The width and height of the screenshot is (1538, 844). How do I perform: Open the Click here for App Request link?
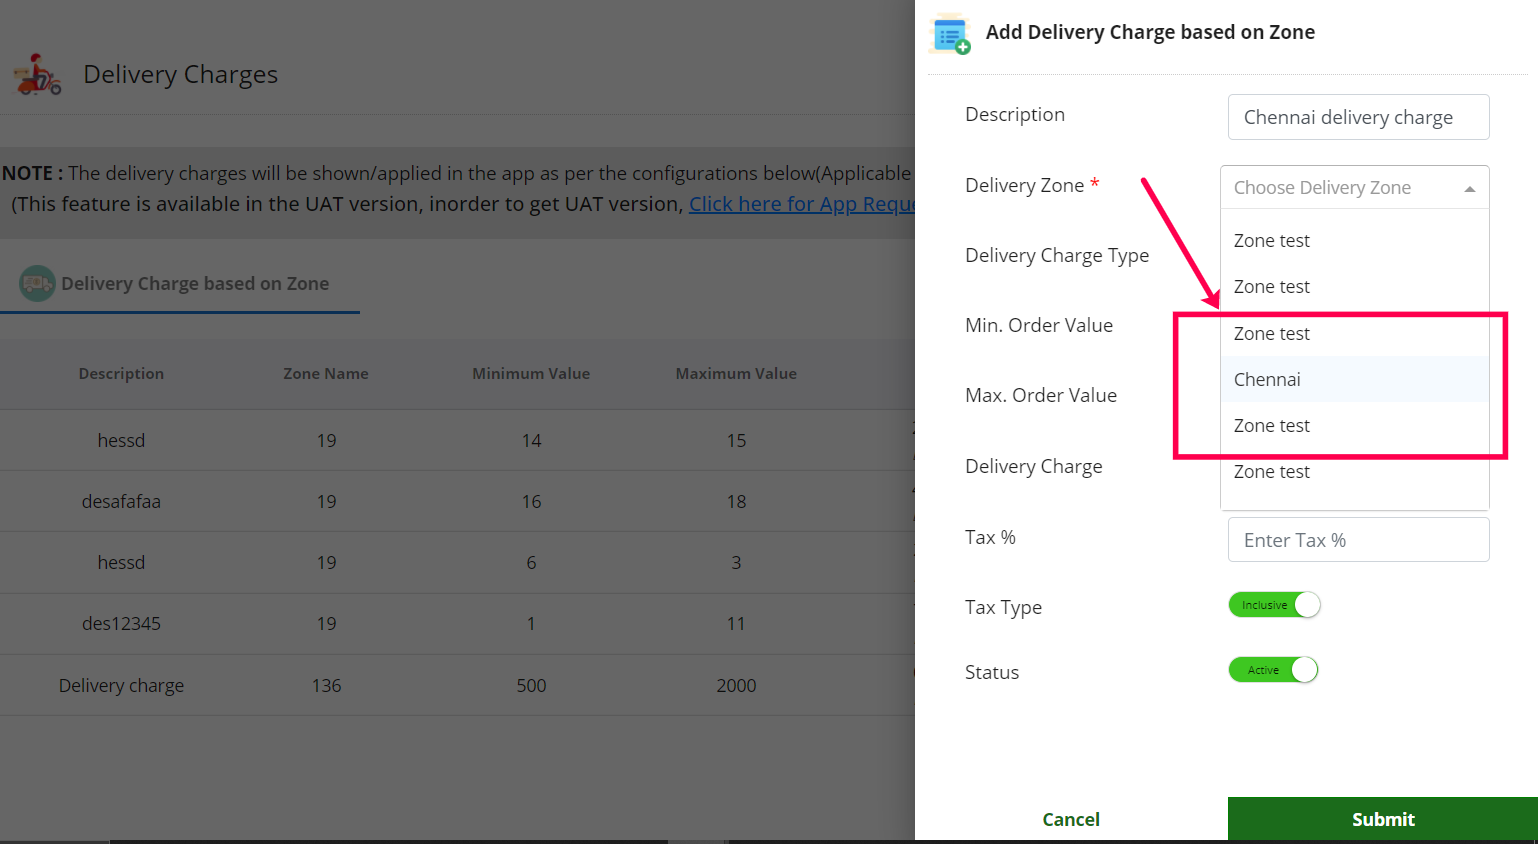click(801, 204)
